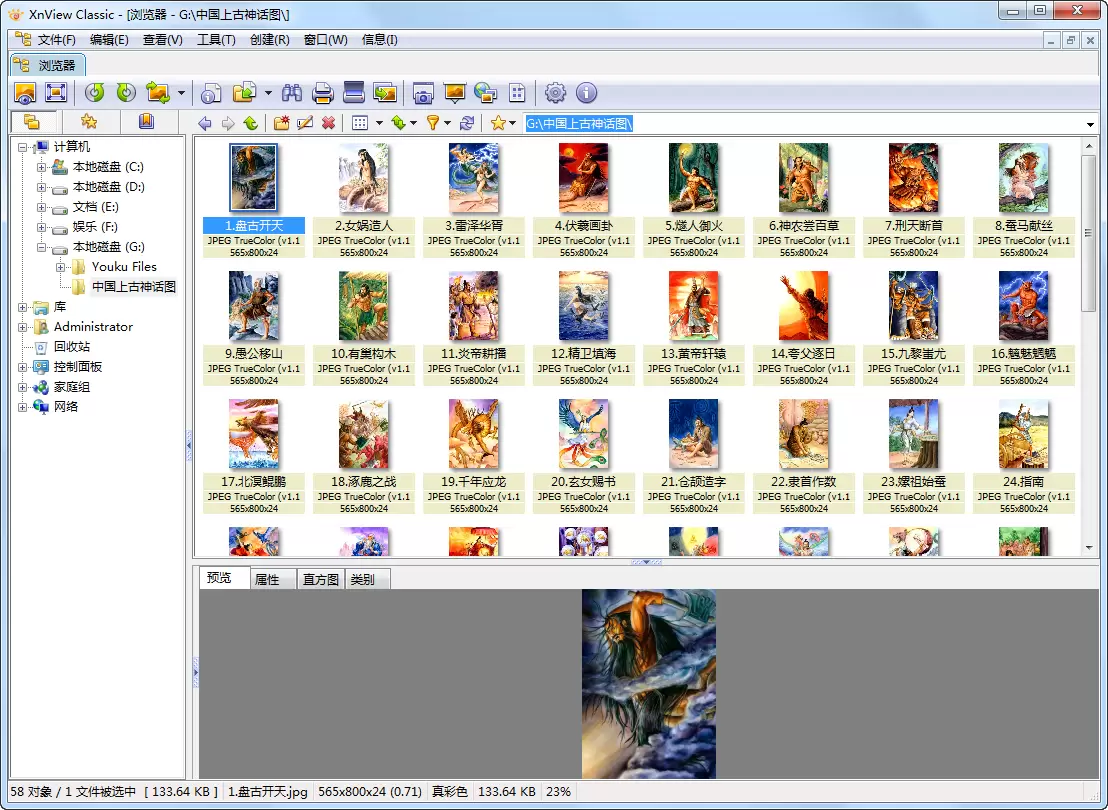Open the filter dropdown arrow
The image size is (1108, 810).
447,124
